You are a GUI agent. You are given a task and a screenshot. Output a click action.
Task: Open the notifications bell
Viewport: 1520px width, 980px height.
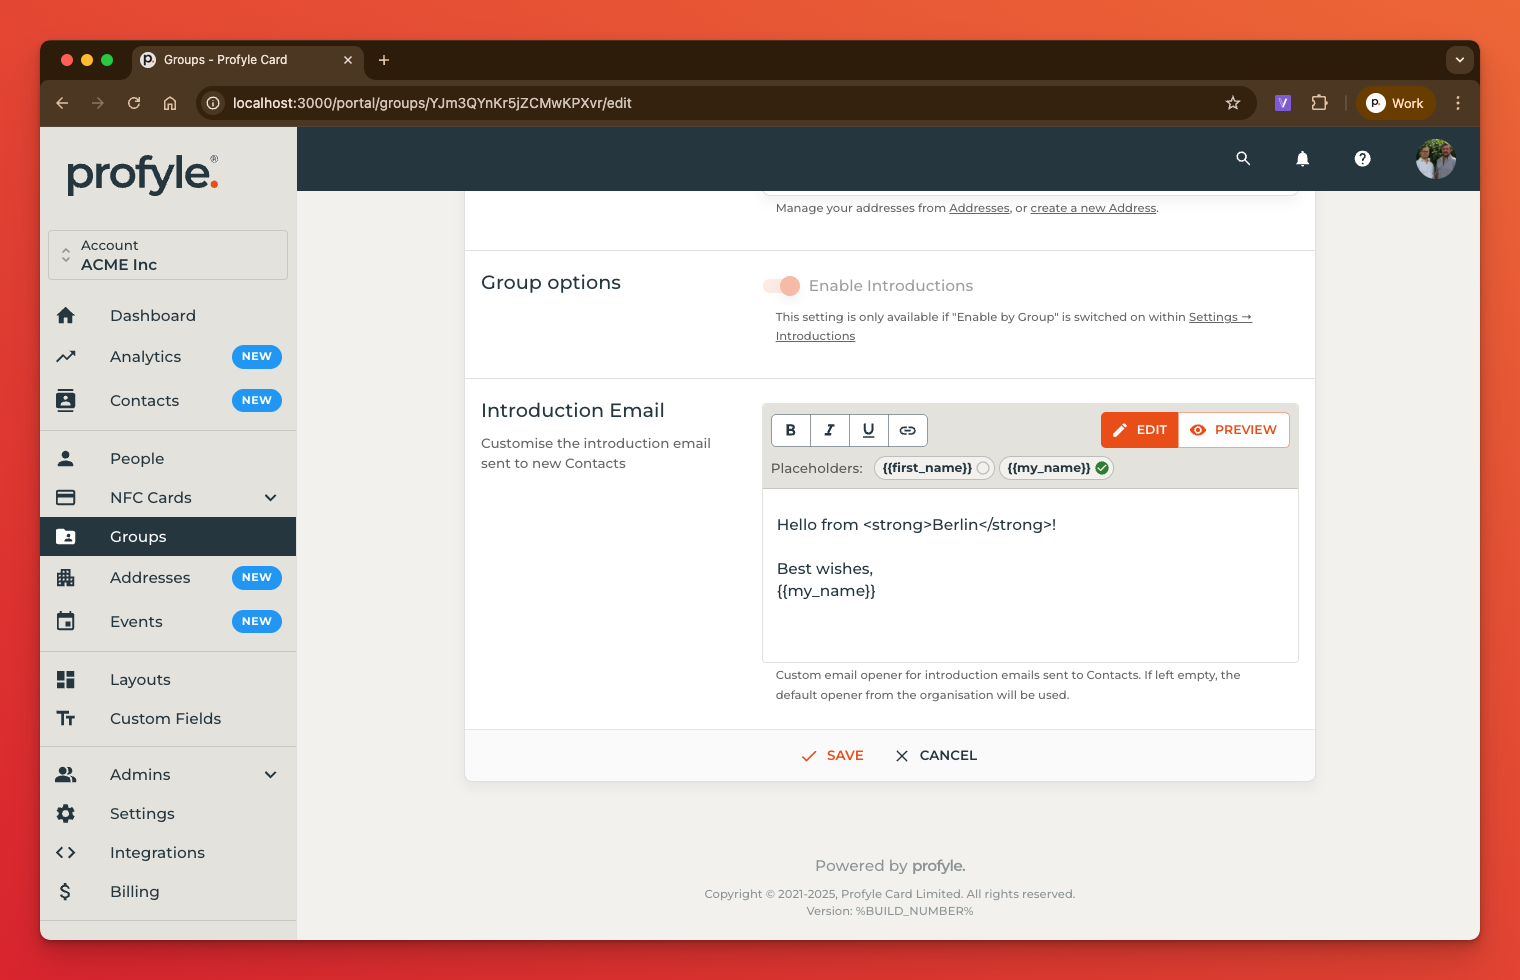tap(1302, 158)
